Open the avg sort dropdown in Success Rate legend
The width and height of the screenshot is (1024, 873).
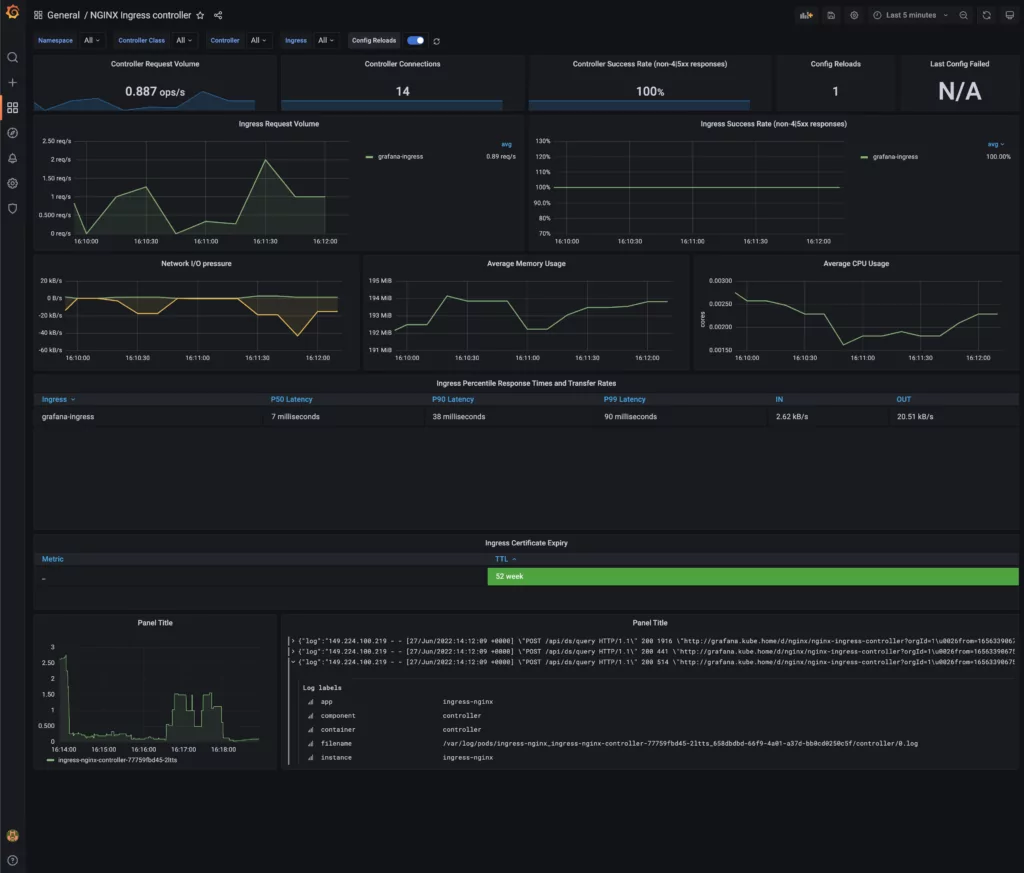(996, 144)
